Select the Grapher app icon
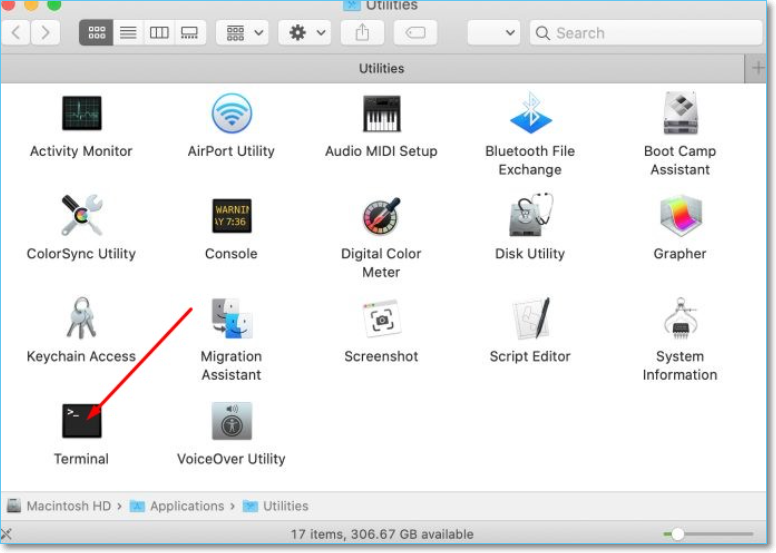This screenshot has width=776, height=553. coord(679,217)
